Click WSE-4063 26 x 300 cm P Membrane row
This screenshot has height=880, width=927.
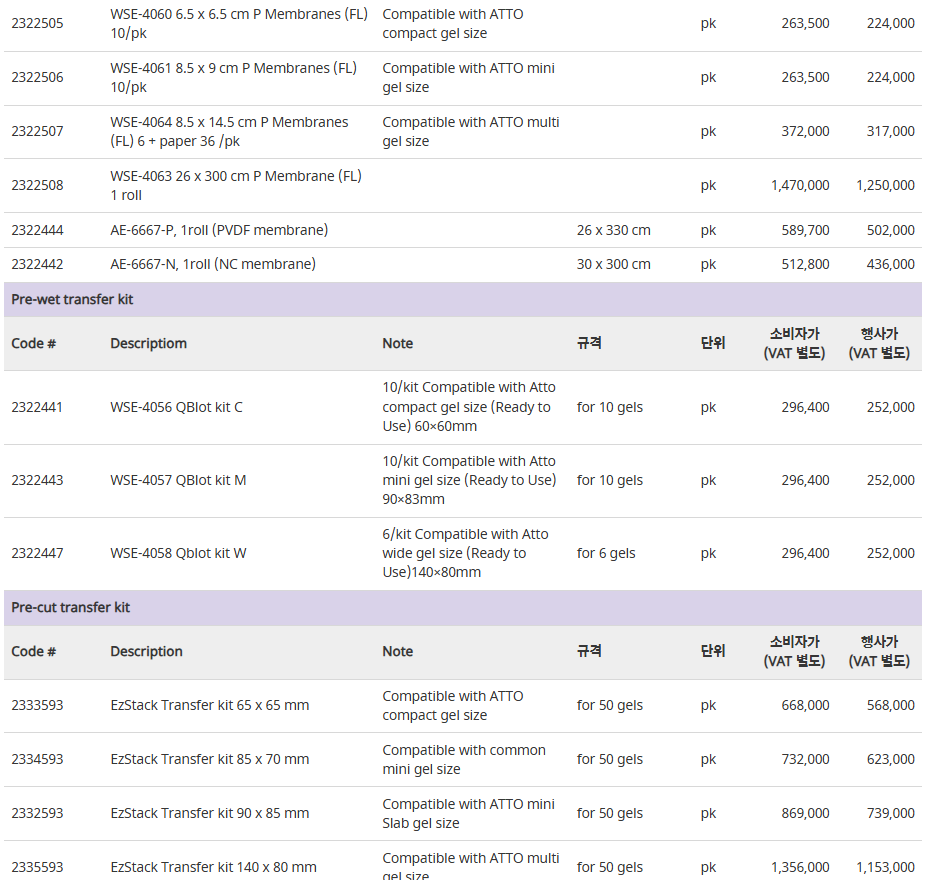(463, 186)
